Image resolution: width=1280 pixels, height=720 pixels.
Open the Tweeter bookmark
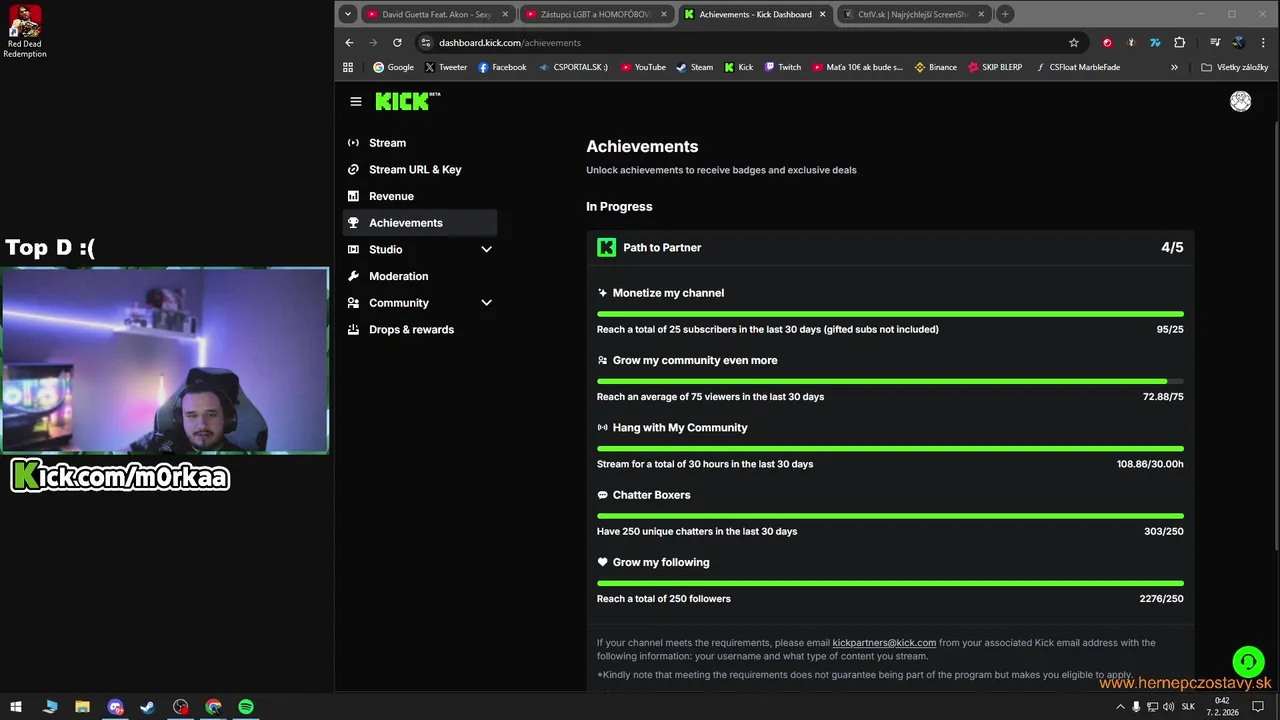(445, 68)
